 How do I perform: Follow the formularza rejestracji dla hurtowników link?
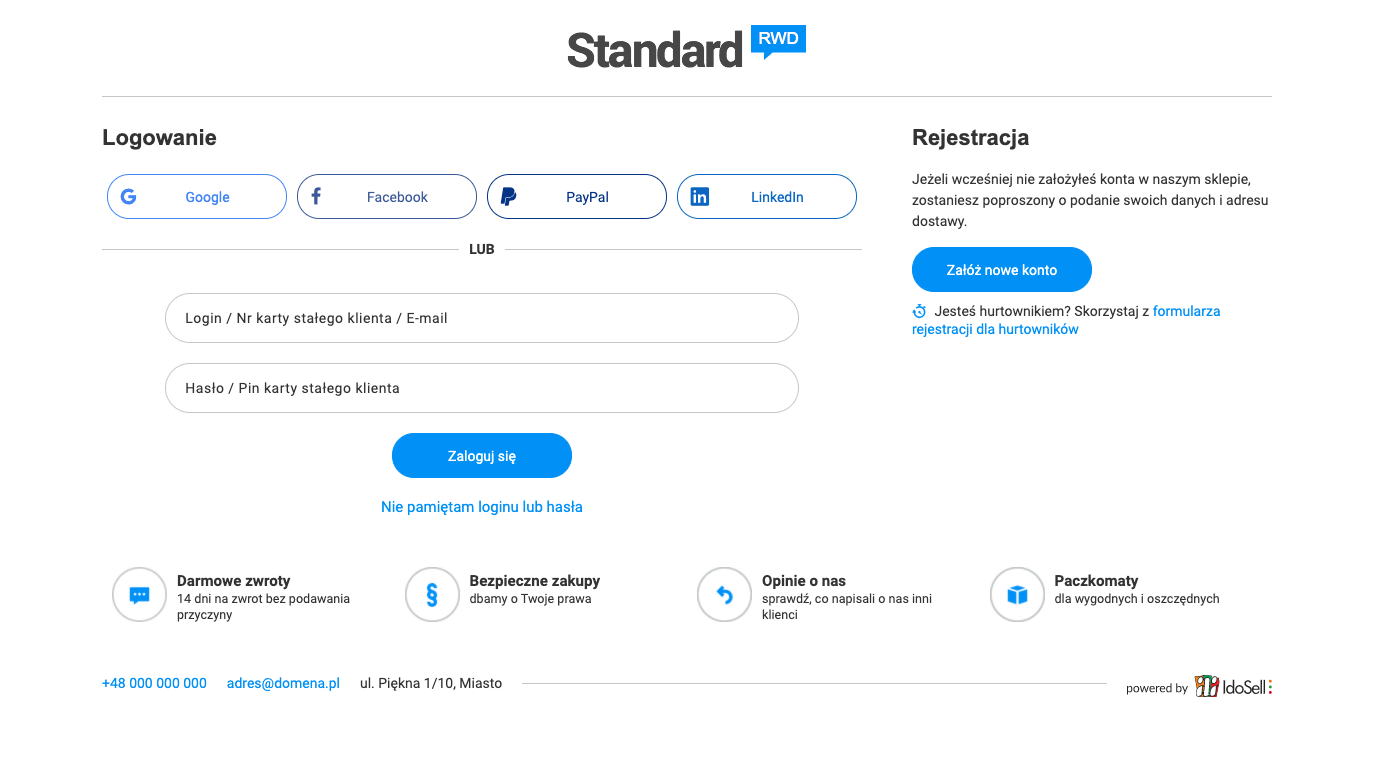coord(1066,320)
